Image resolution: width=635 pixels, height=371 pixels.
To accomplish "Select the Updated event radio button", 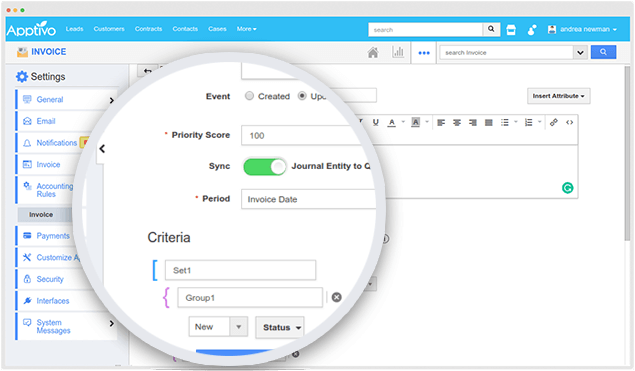I will pyautogui.click(x=302, y=96).
